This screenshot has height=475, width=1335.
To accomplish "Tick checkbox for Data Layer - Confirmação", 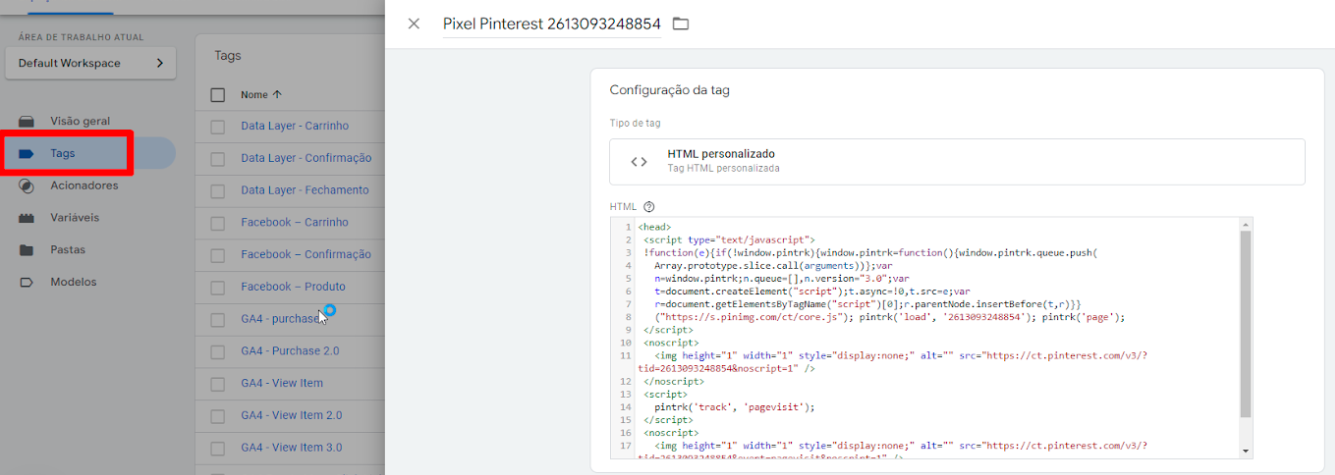I will point(218,159).
